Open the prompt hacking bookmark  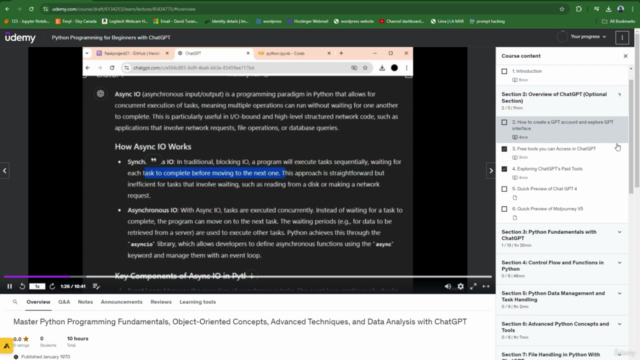(487, 21)
